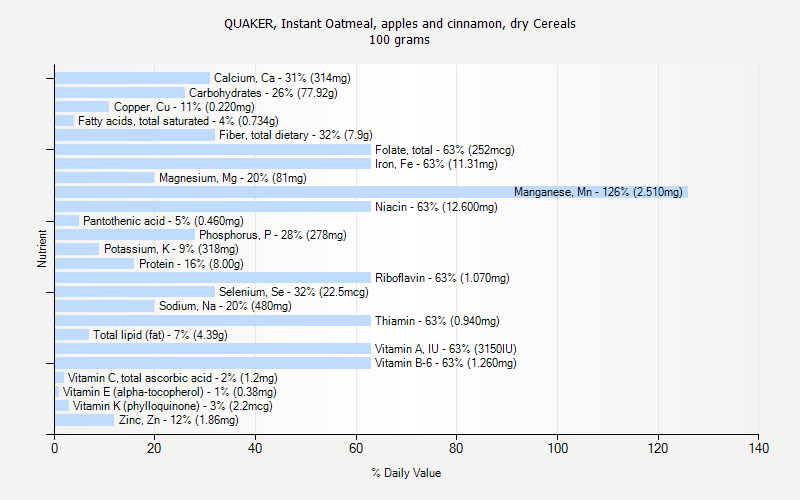
Task: Click the Zinc bar in the chart
Action: tap(85, 420)
